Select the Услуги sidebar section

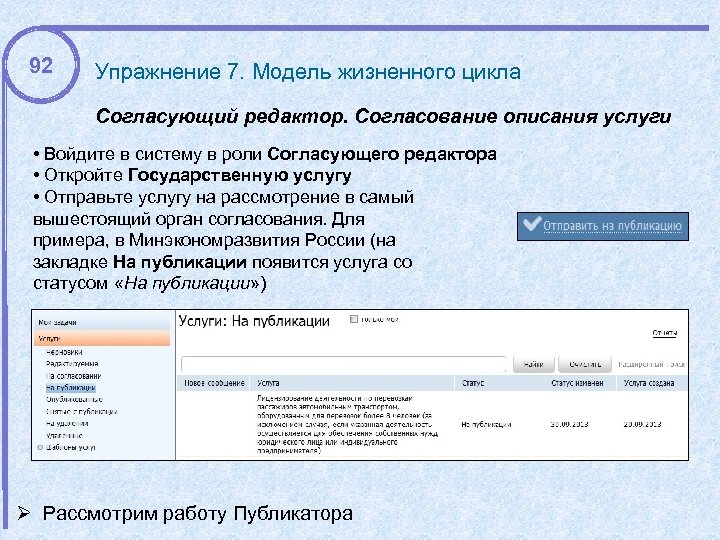coord(103,338)
